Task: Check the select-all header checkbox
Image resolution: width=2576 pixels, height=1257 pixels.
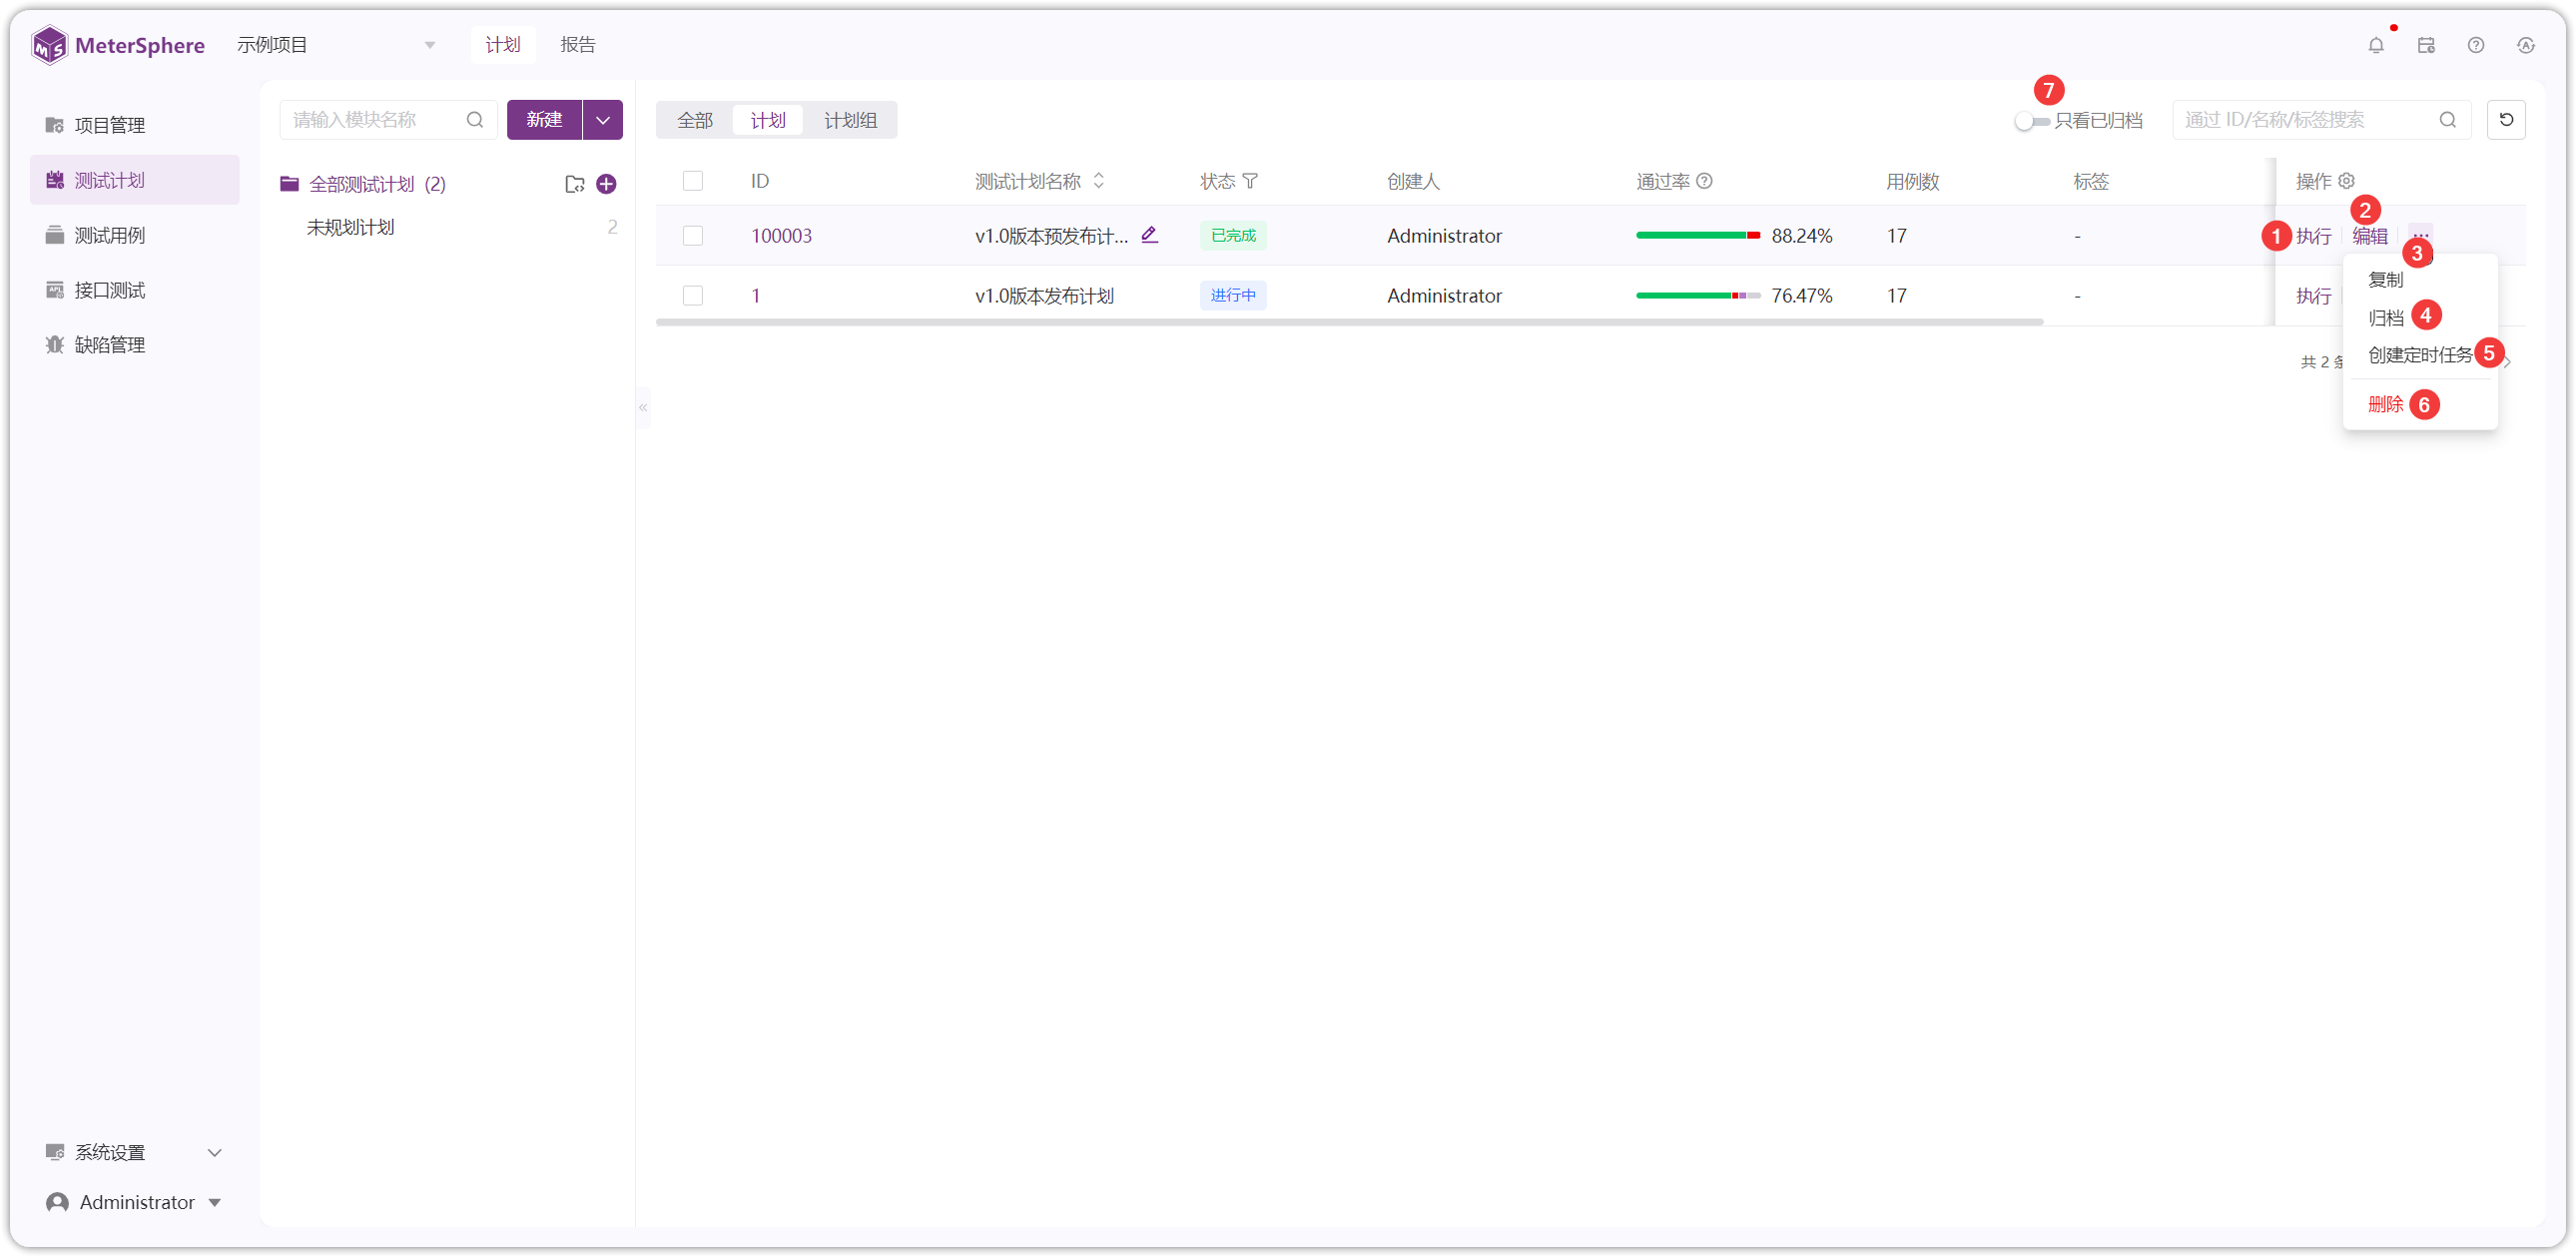Action: (x=693, y=181)
